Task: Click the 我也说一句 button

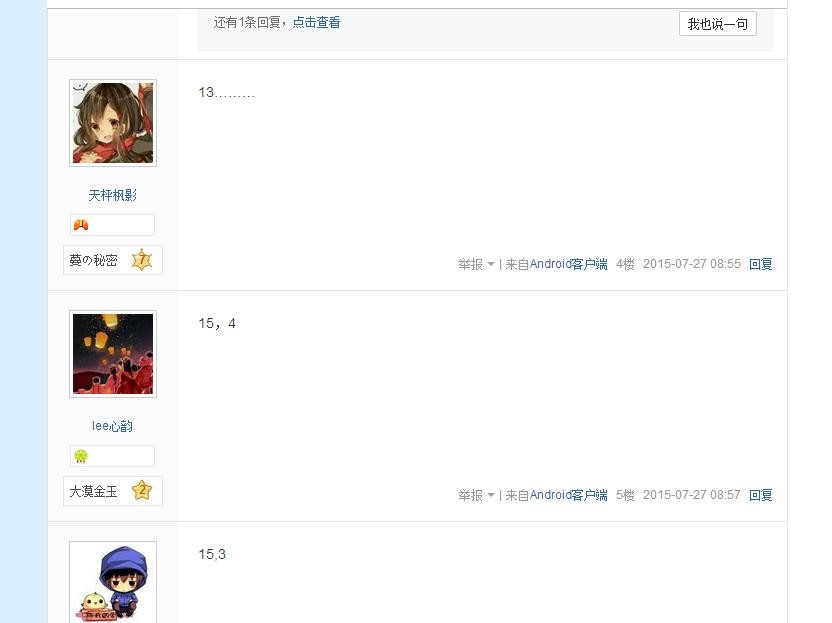Action: pos(717,24)
